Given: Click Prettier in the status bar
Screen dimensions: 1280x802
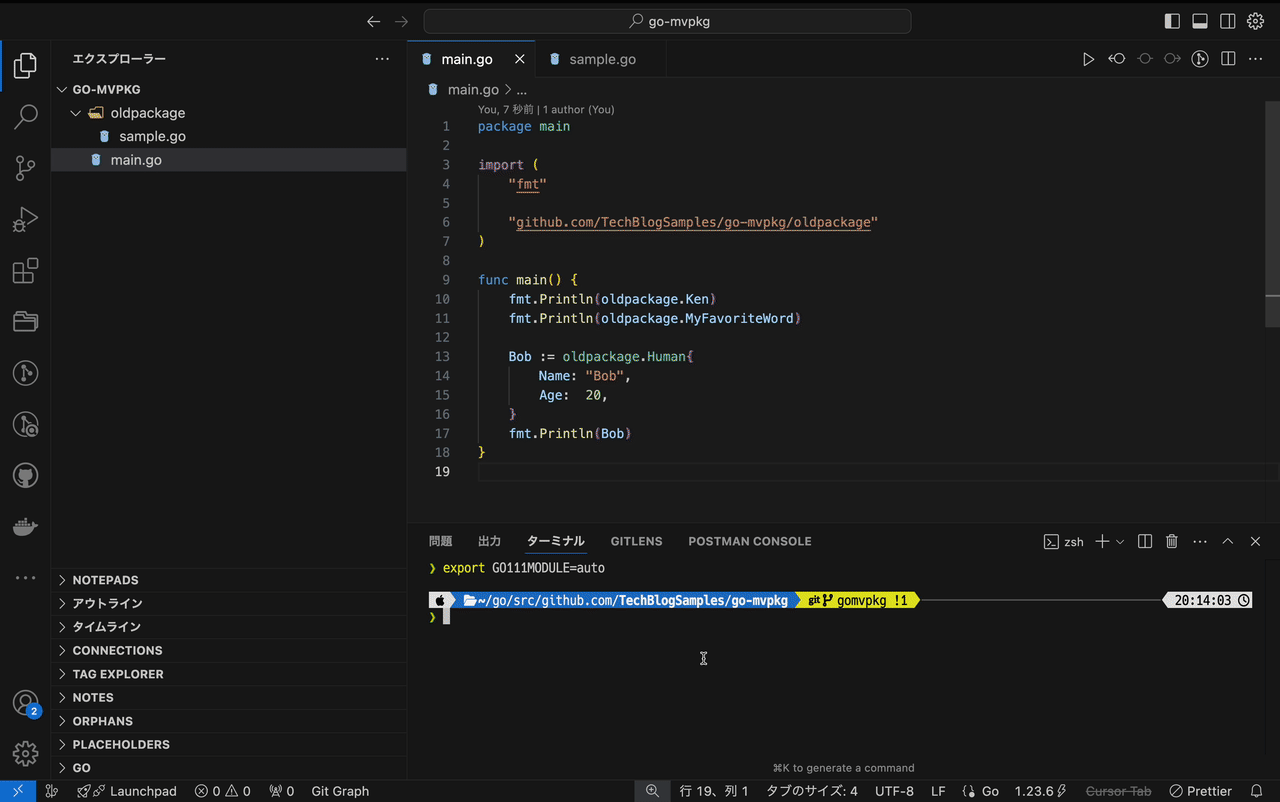Looking at the screenshot, I should (x=1200, y=791).
